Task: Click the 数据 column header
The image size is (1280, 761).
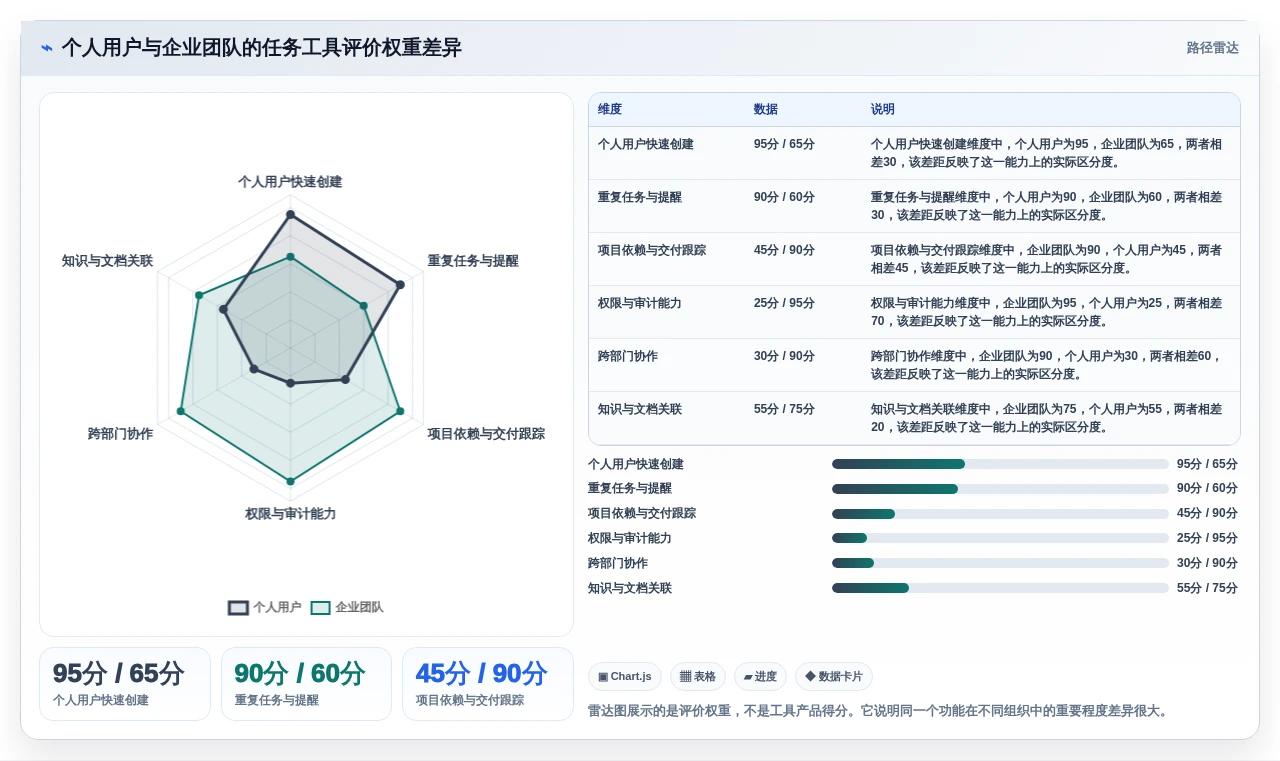Action: pos(766,109)
